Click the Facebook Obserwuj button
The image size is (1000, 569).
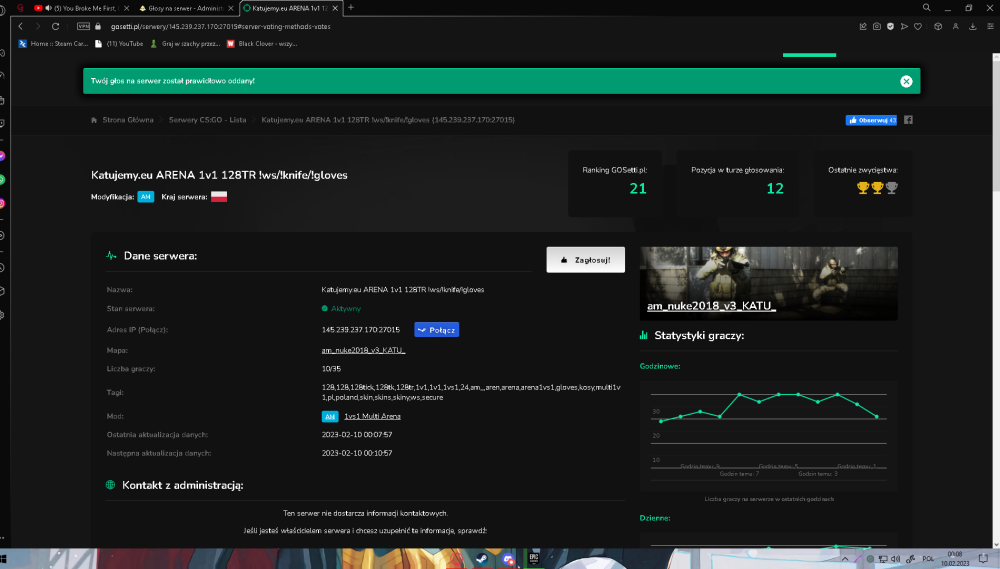tap(871, 120)
